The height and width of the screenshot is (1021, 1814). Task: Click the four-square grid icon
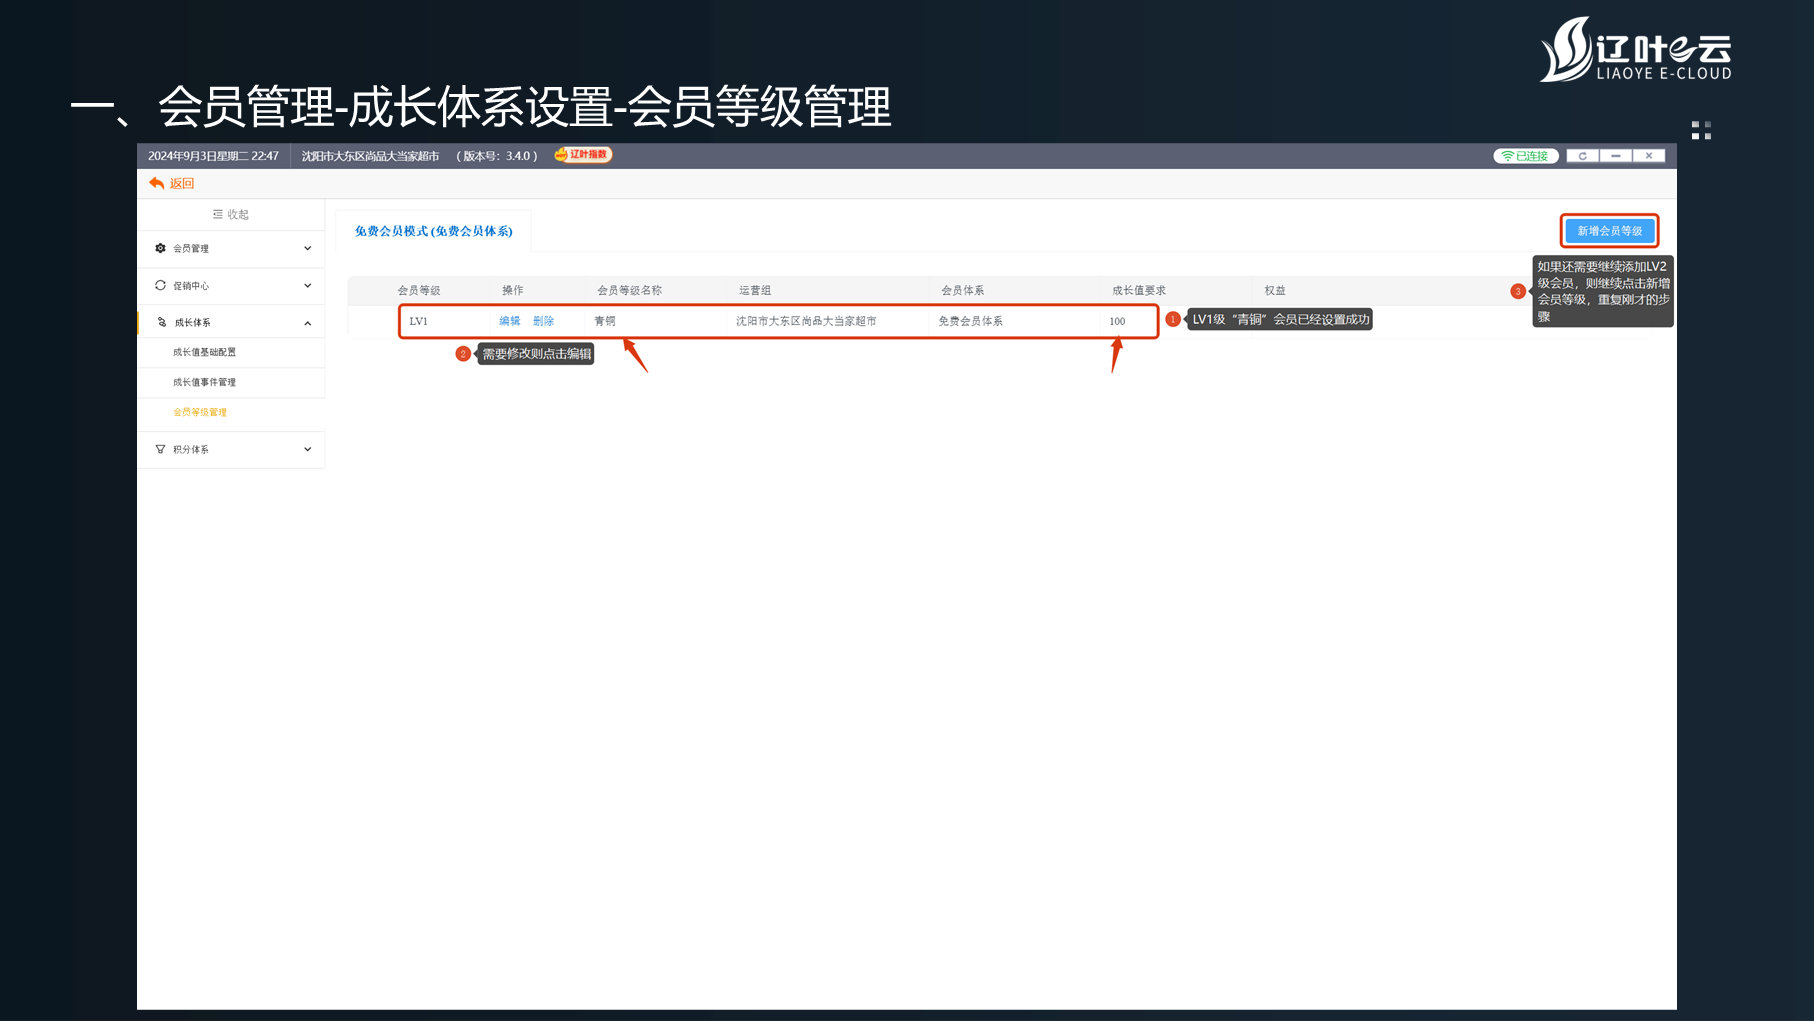click(x=1701, y=130)
